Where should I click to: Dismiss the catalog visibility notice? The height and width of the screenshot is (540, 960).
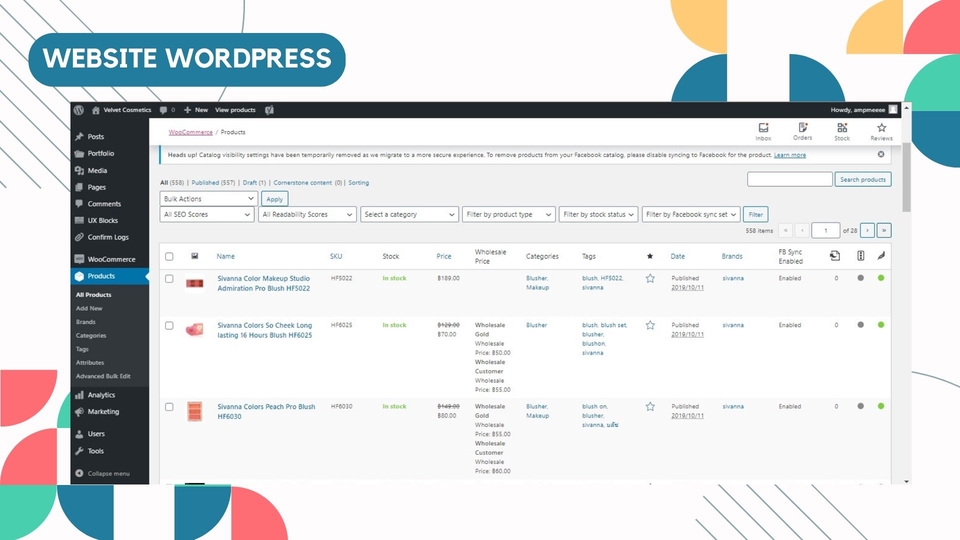(x=881, y=154)
